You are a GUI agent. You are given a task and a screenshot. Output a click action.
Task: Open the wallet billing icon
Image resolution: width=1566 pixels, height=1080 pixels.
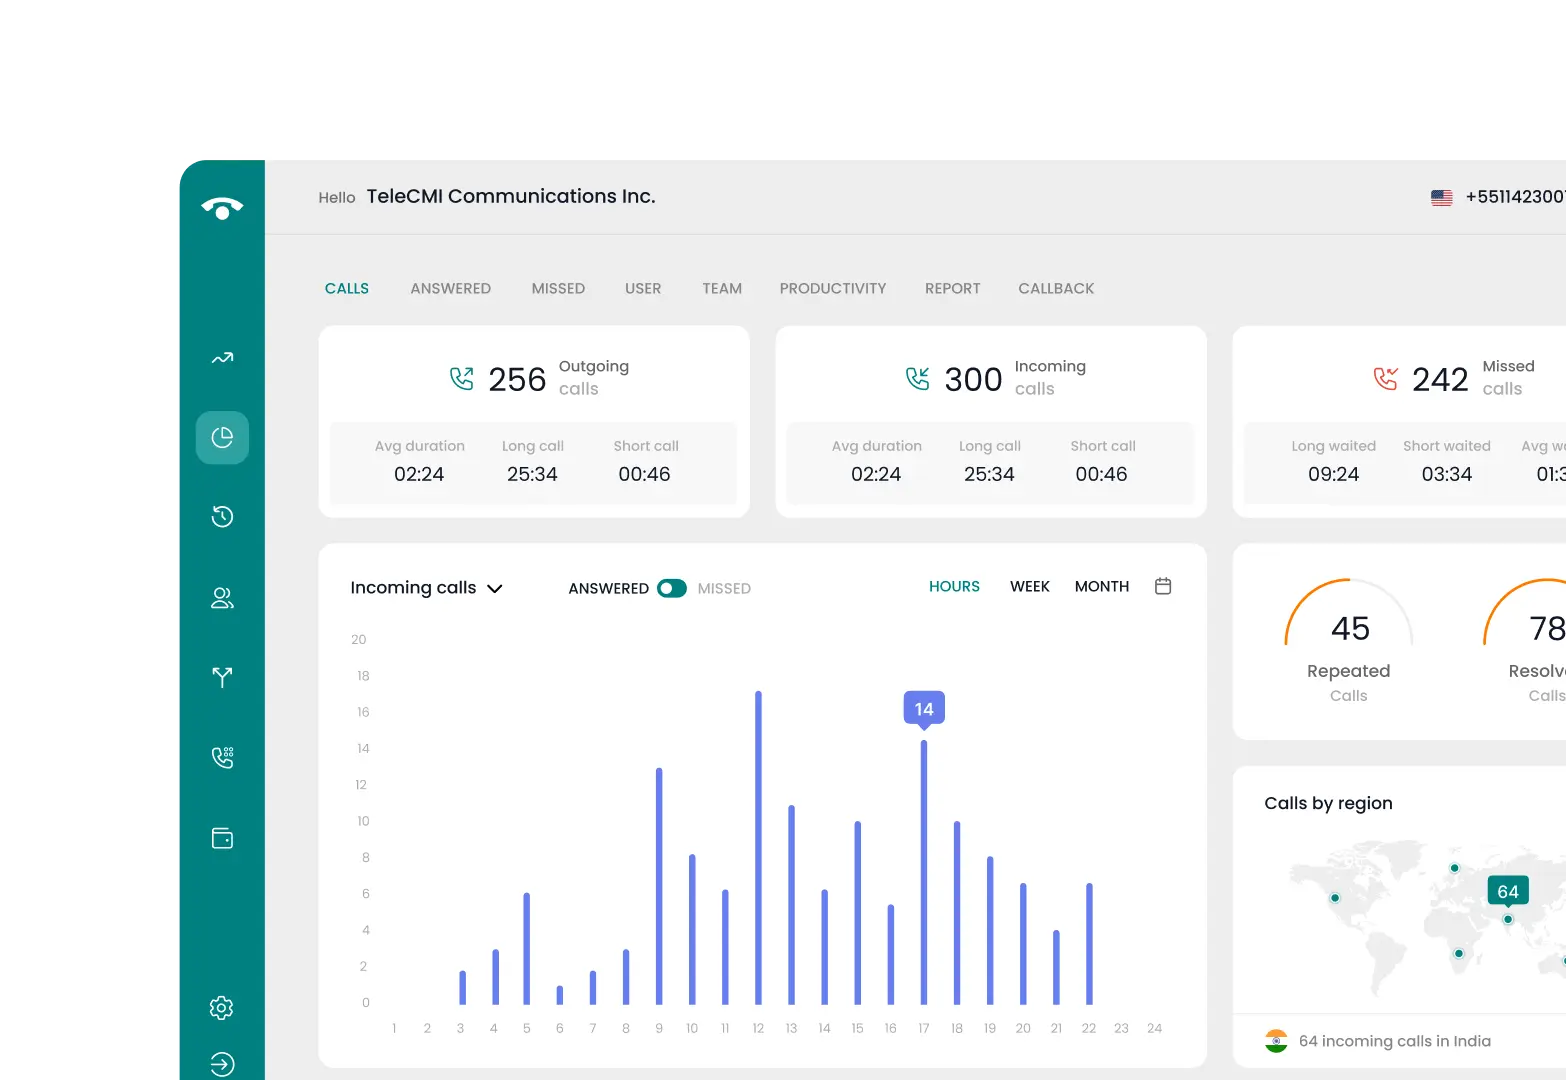[222, 838]
